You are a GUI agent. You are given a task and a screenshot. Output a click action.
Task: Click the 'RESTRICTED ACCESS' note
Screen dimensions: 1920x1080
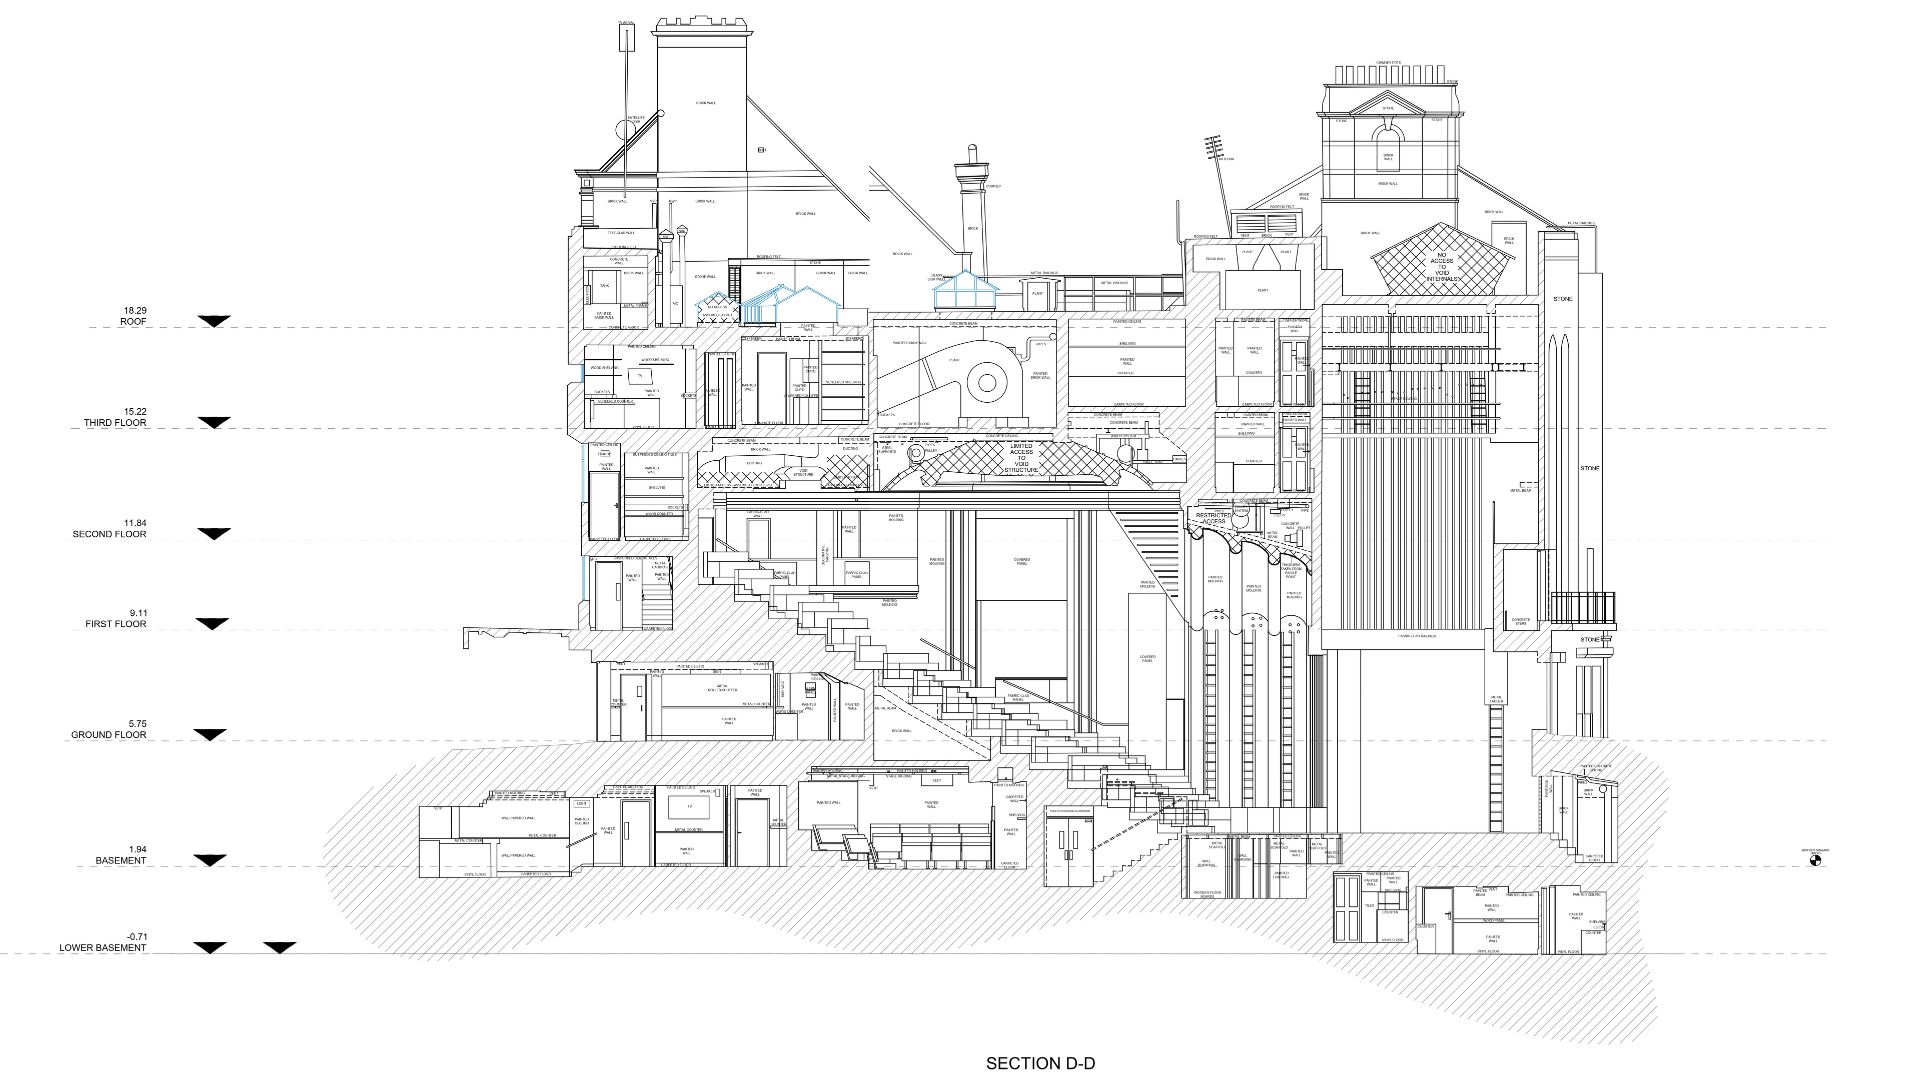pyautogui.click(x=1213, y=519)
